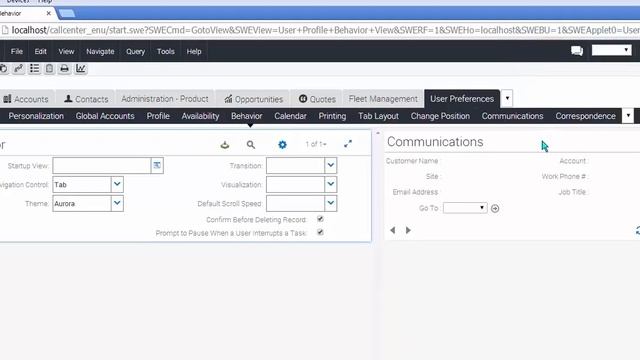The height and width of the screenshot is (360, 640).
Task: Click the save icon in Behavior applet
Action: pos(225,144)
